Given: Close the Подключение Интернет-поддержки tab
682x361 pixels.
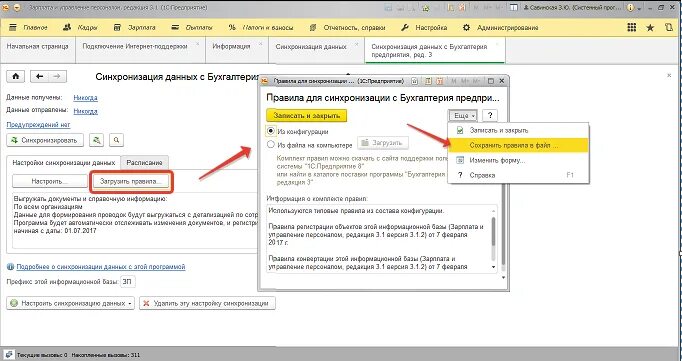Looking at the screenshot, I should point(197,44).
